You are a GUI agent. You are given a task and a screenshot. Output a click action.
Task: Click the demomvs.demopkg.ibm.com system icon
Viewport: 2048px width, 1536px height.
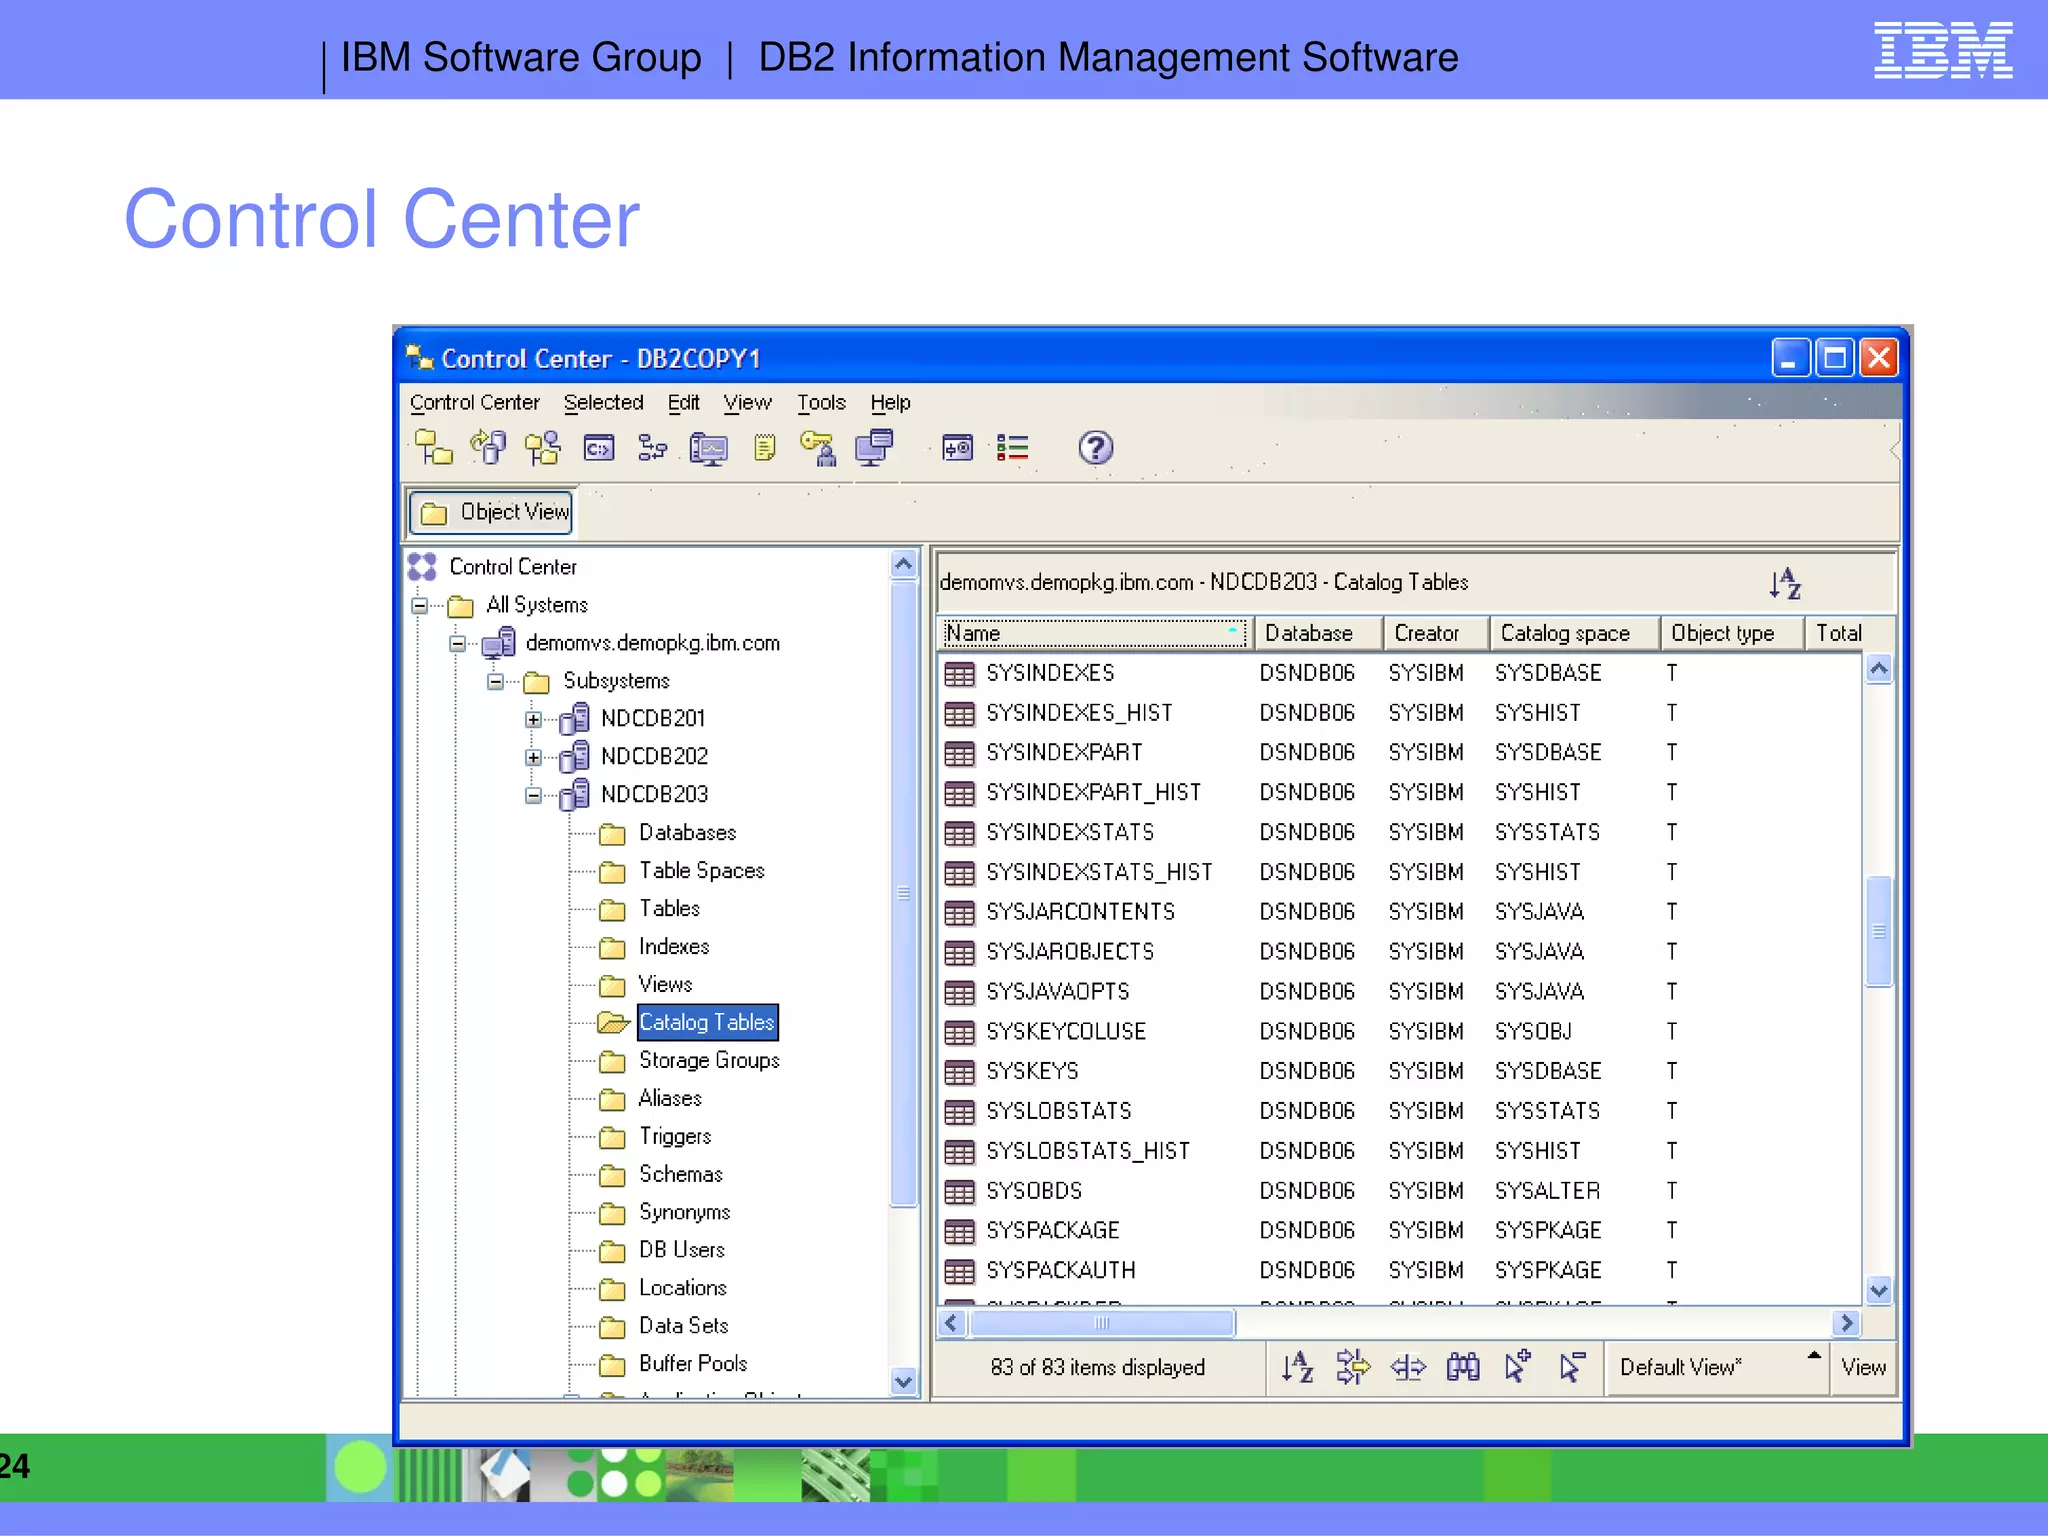tap(499, 643)
